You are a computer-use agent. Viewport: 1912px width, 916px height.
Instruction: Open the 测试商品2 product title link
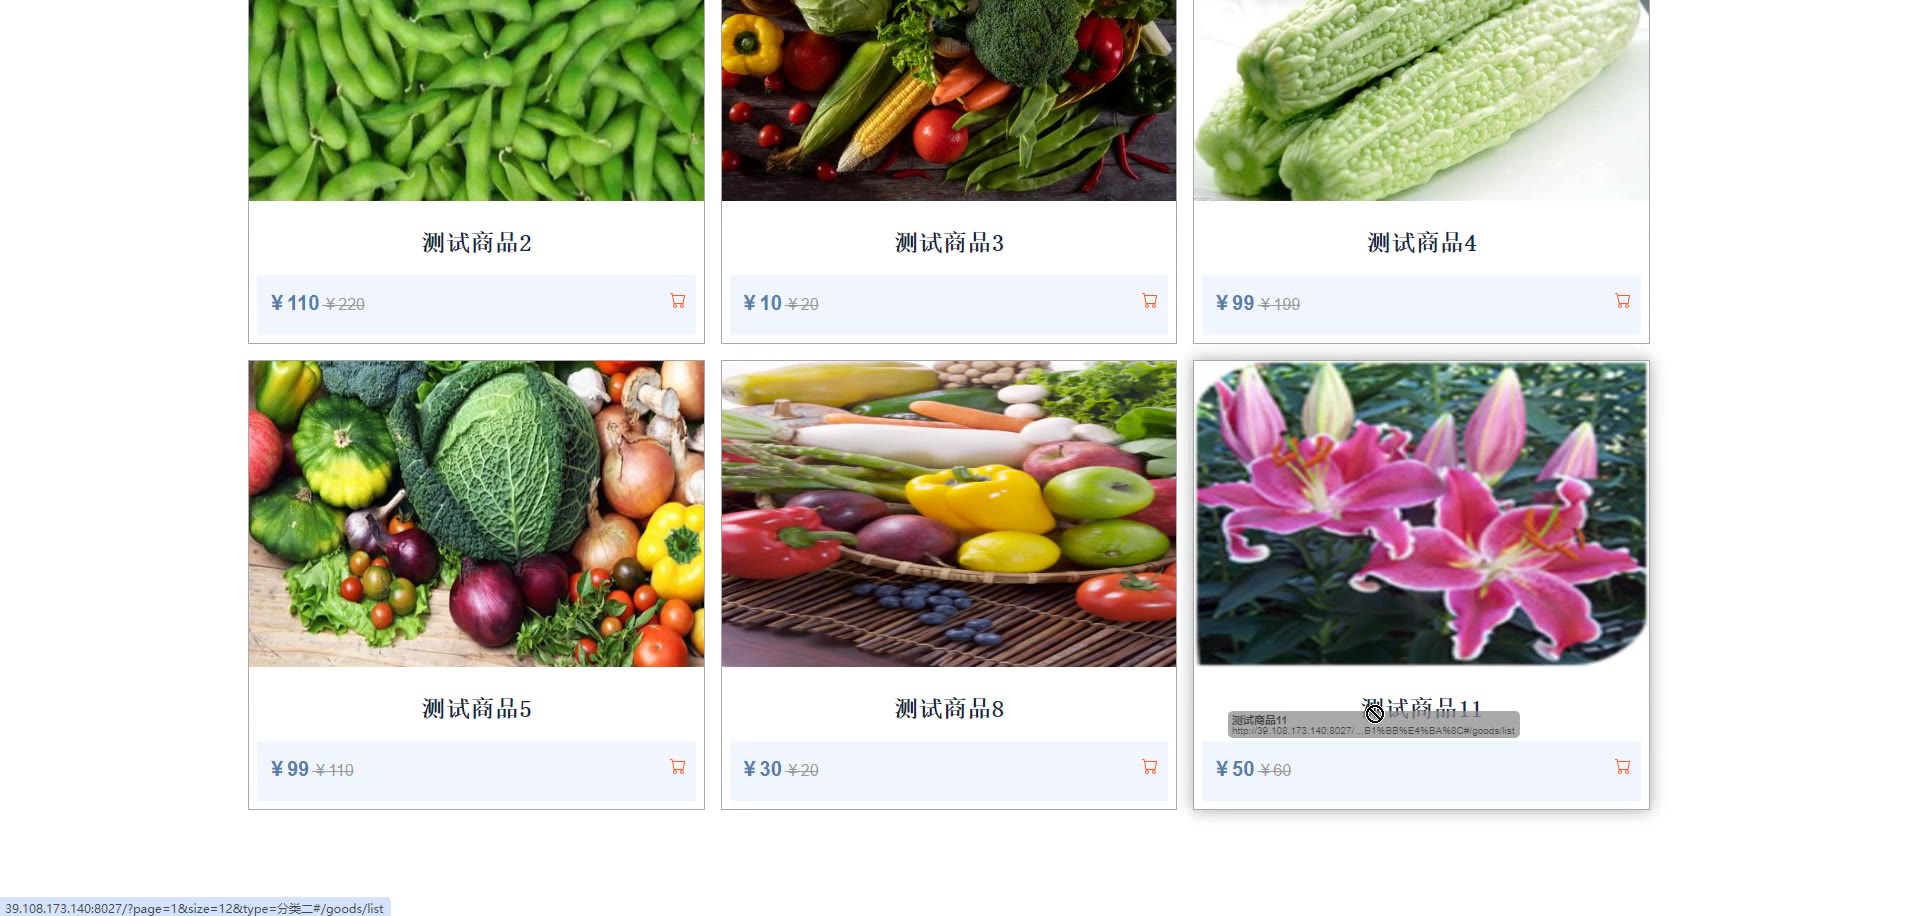(477, 243)
